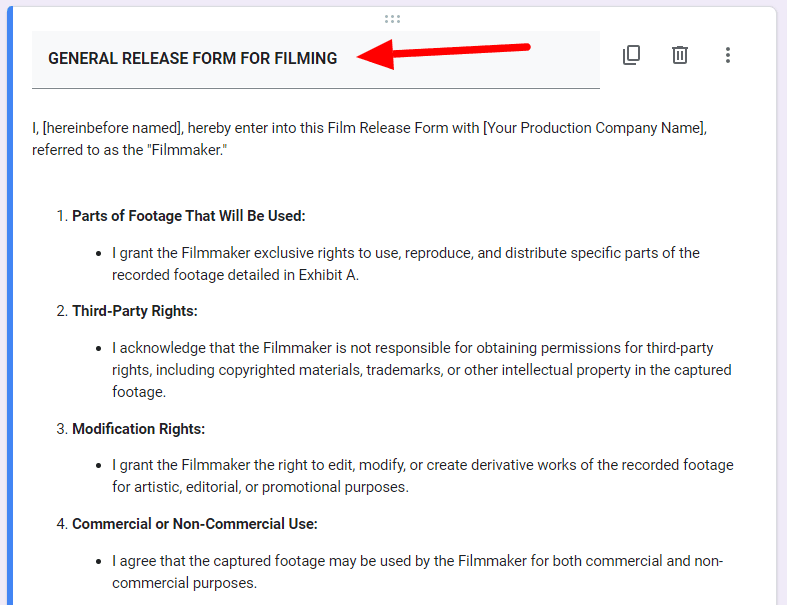Click the duplicate item copy icon

point(631,55)
